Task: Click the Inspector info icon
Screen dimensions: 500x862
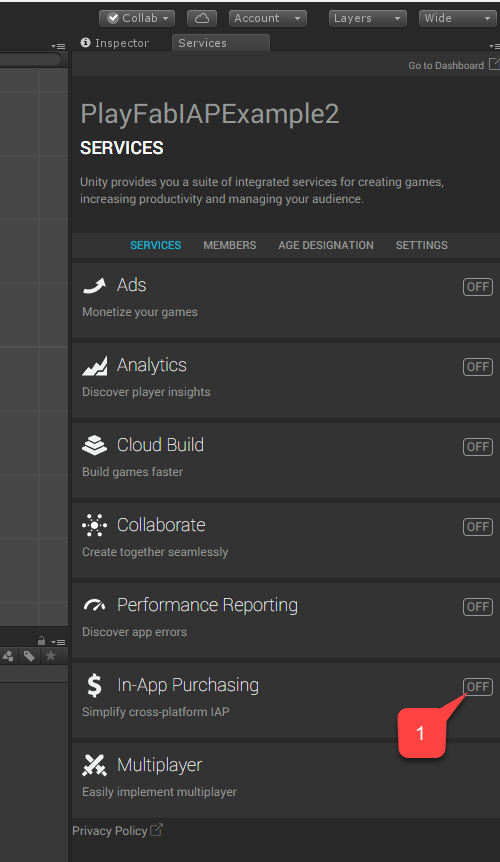Action: pos(85,42)
